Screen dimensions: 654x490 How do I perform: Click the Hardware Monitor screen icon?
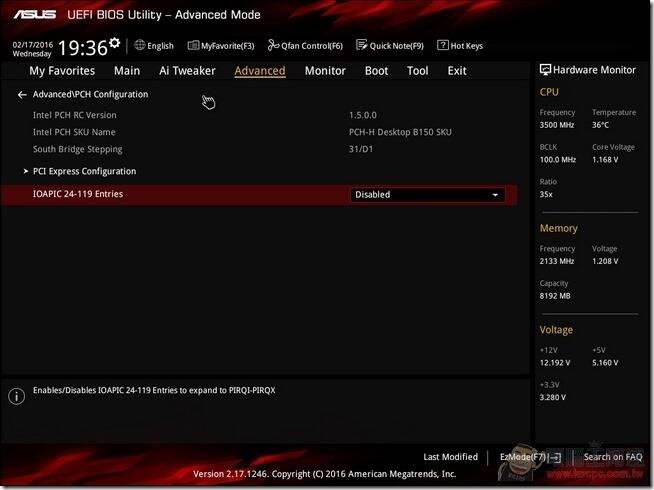[x=545, y=70]
